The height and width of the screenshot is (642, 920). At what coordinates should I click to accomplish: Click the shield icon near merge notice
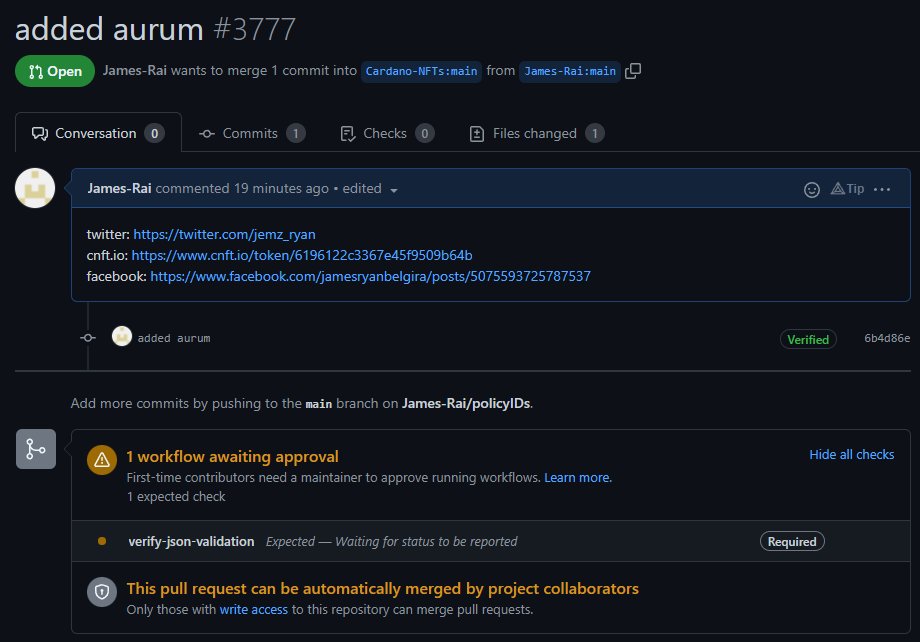pos(102,592)
